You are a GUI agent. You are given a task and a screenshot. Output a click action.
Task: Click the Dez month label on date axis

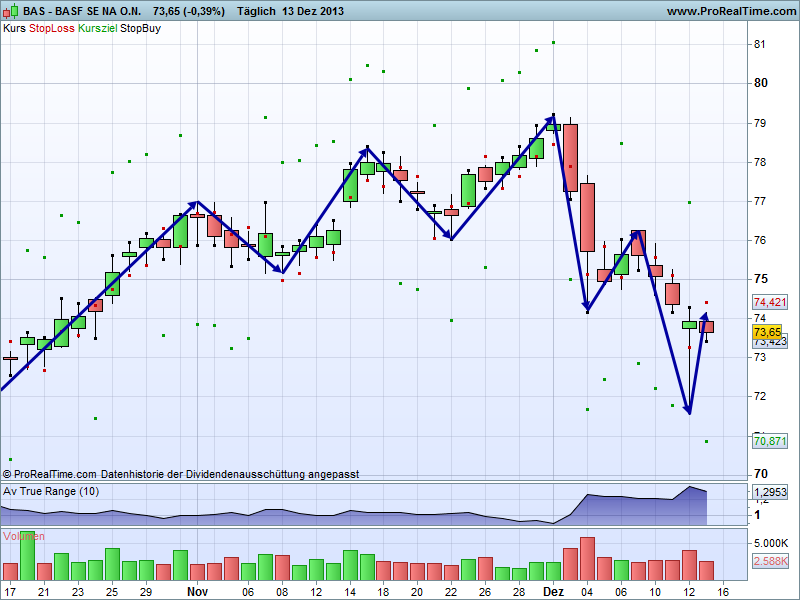pyautogui.click(x=554, y=592)
